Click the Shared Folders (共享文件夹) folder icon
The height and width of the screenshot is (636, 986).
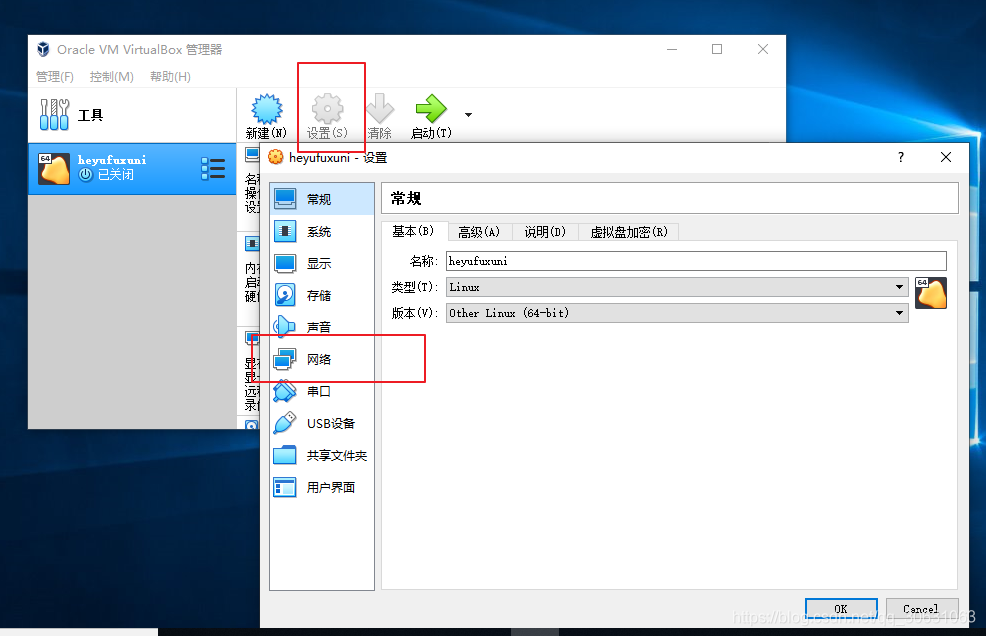[x=285, y=455]
